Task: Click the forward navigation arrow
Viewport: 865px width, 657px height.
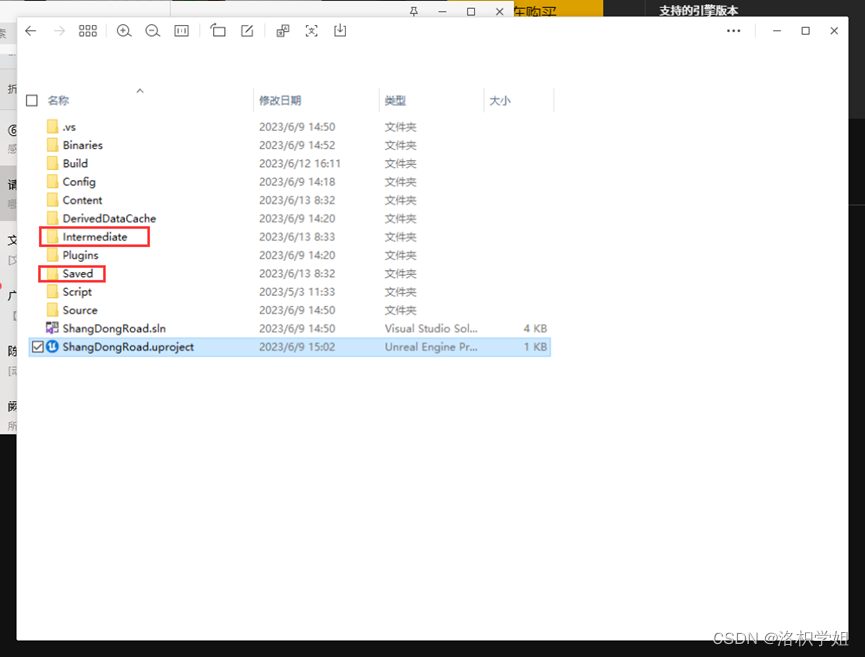Action: (x=59, y=31)
